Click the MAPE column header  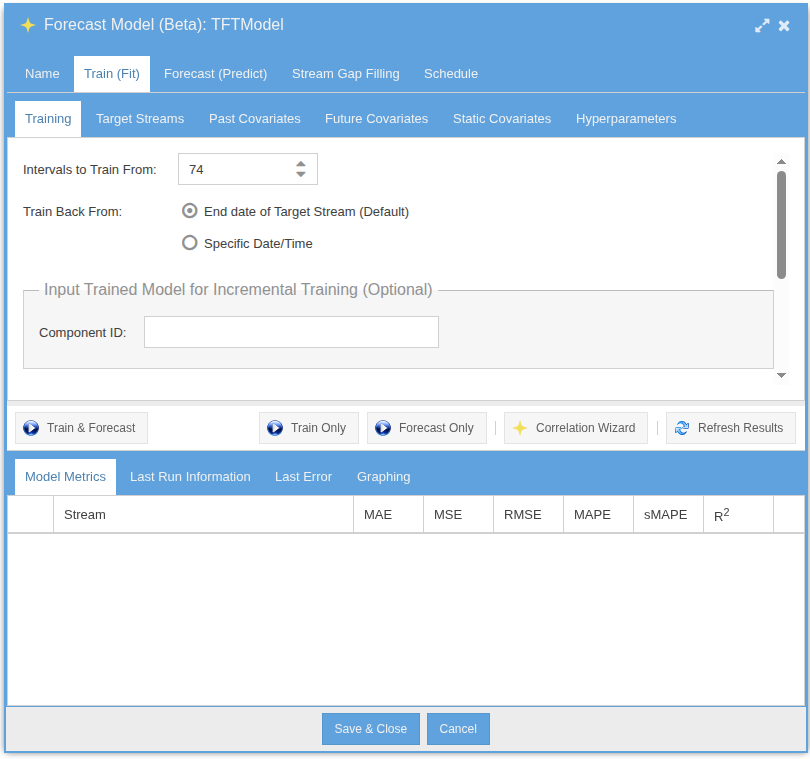pos(599,515)
